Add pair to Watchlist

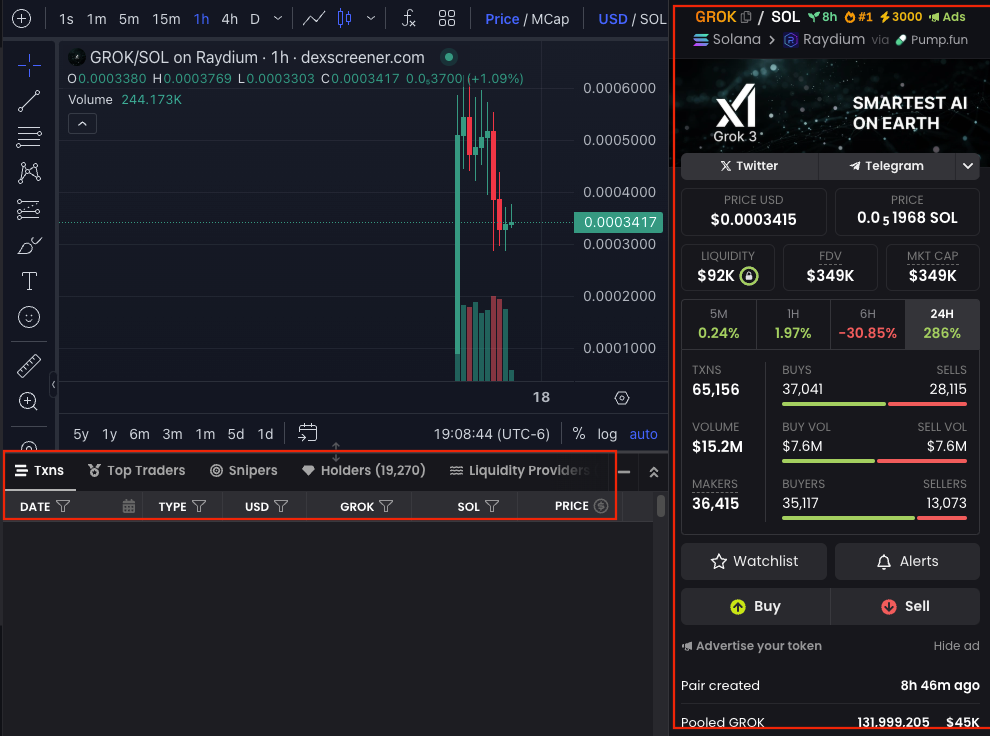point(754,561)
